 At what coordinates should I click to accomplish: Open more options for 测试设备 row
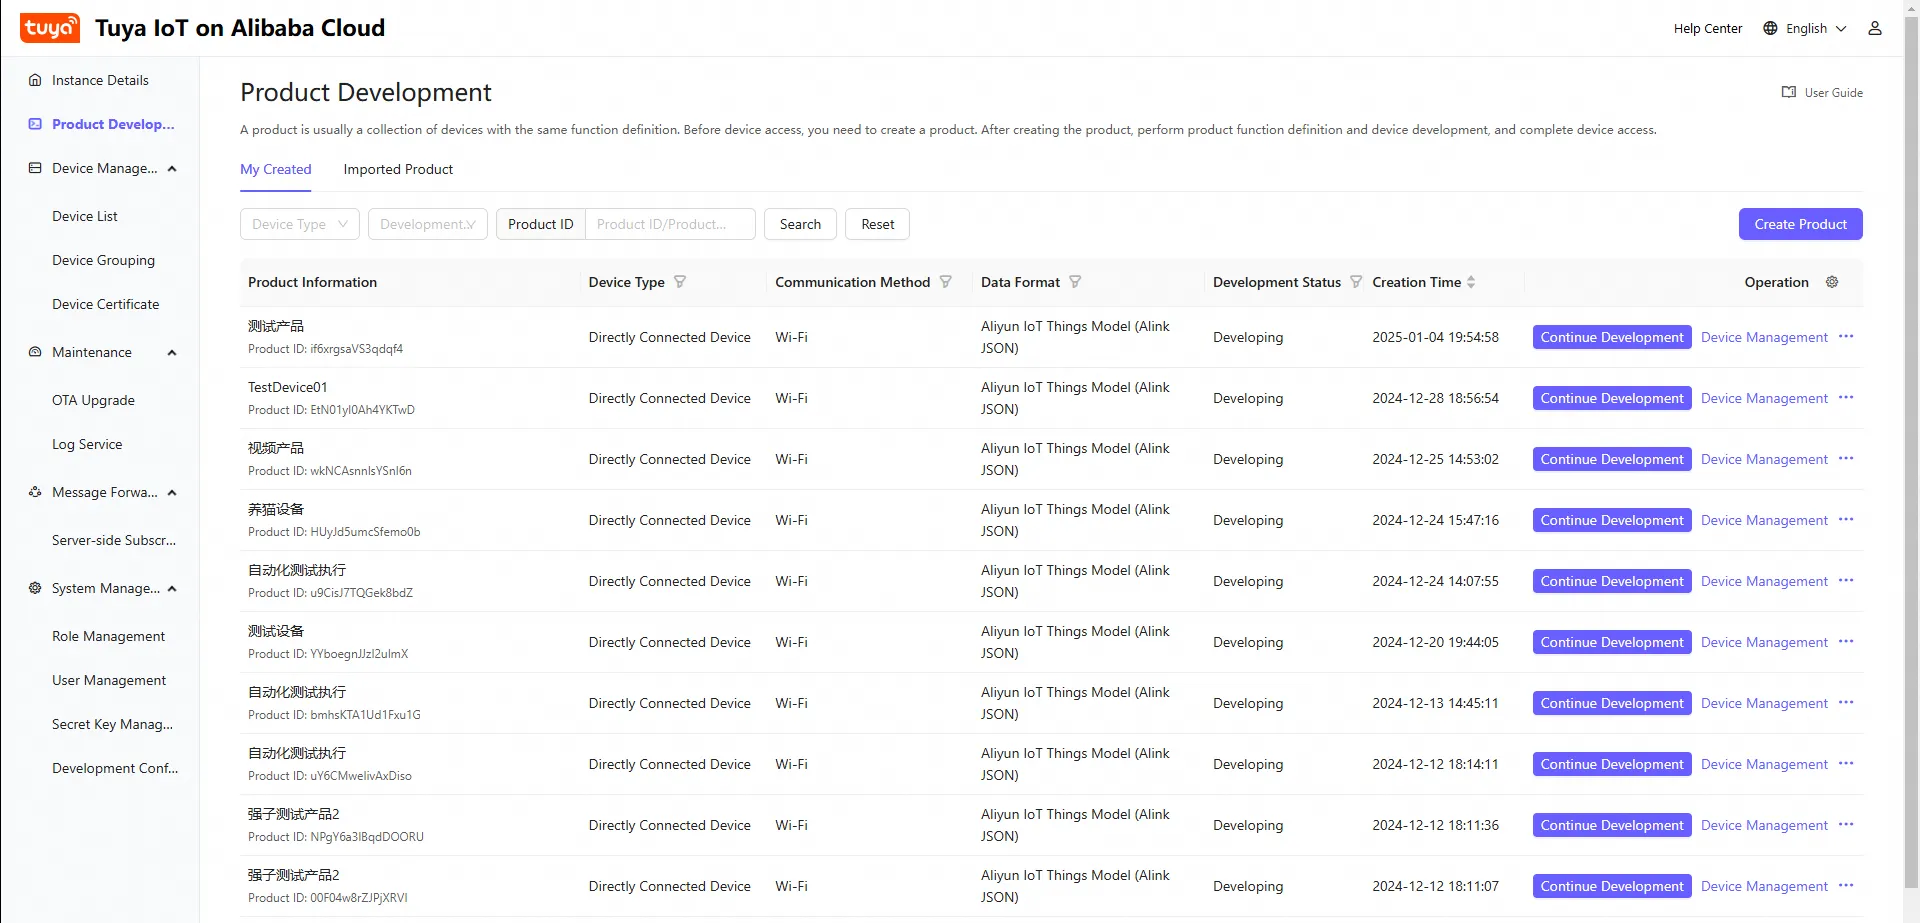[1846, 642]
